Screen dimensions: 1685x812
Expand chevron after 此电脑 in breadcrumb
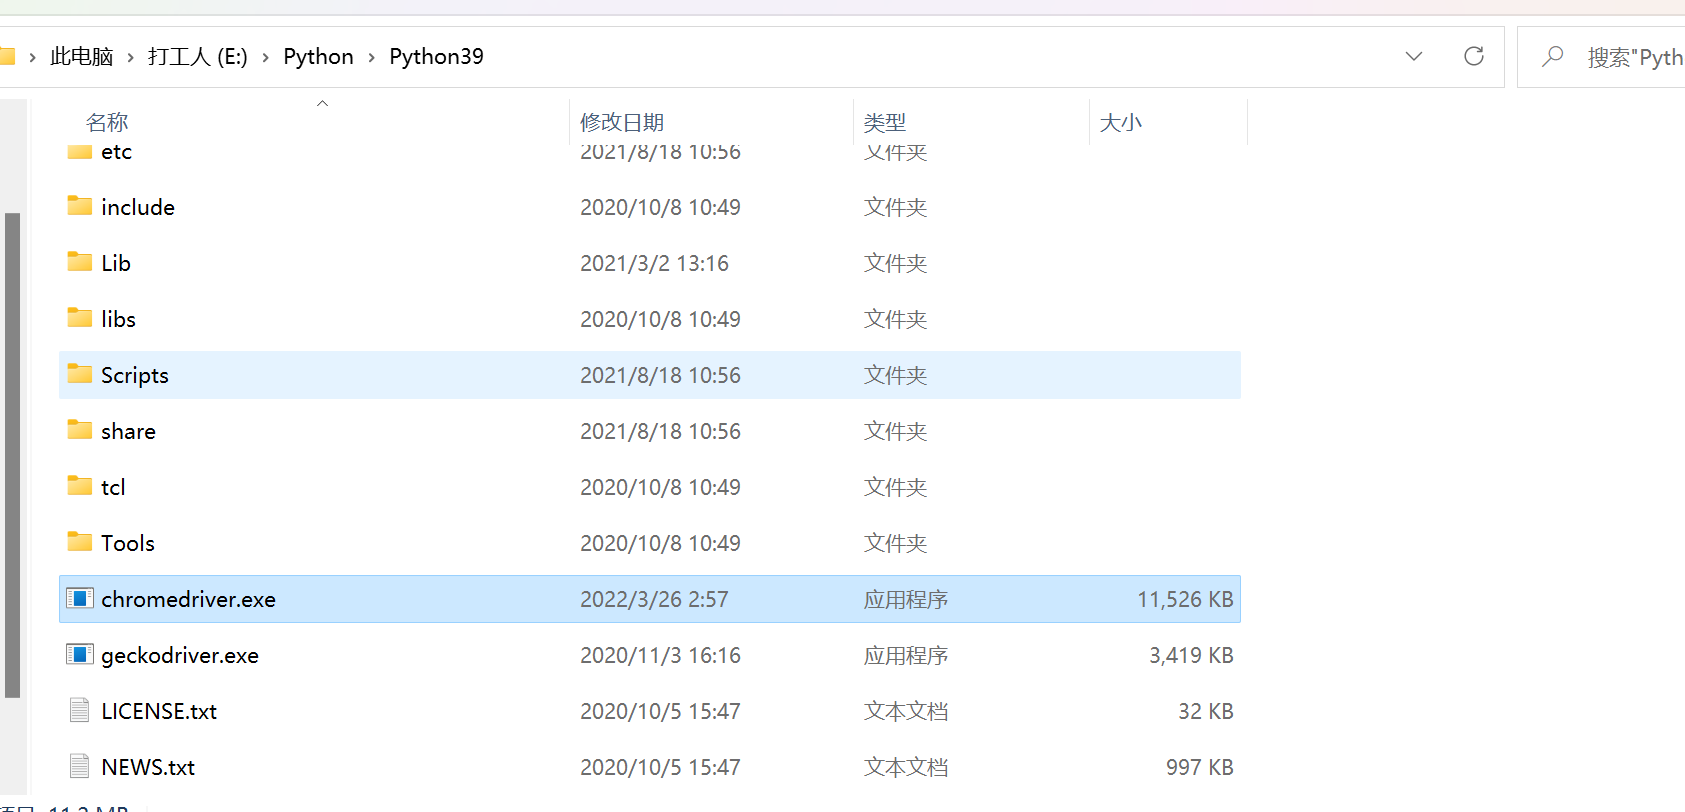coord(130,57)
